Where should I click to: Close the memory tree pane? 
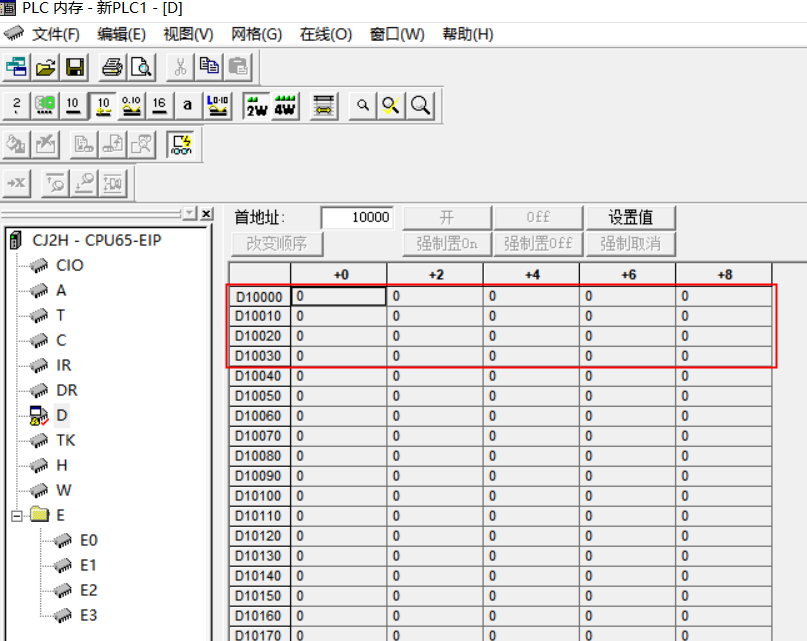(207, 214)
